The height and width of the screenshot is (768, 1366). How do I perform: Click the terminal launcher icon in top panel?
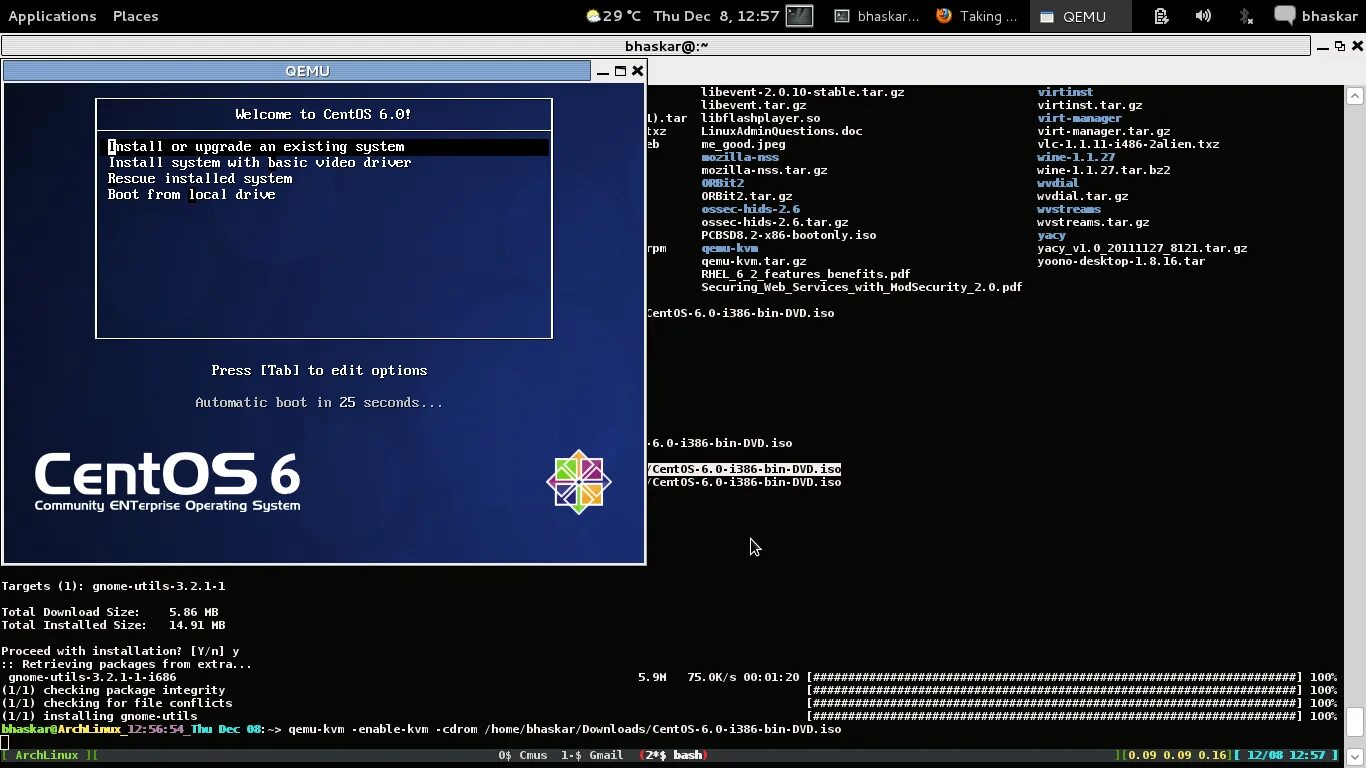coord(799,16)
